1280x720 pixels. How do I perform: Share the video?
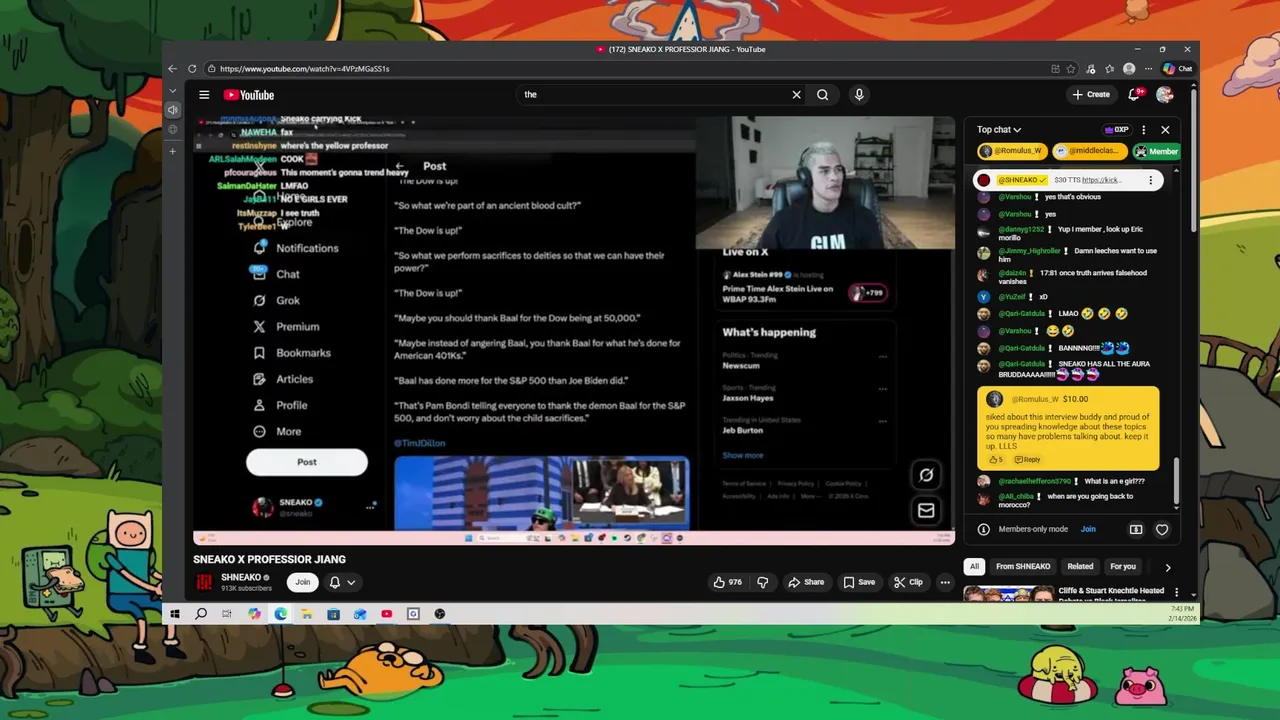pyautogui.click(x=806, y=582)
